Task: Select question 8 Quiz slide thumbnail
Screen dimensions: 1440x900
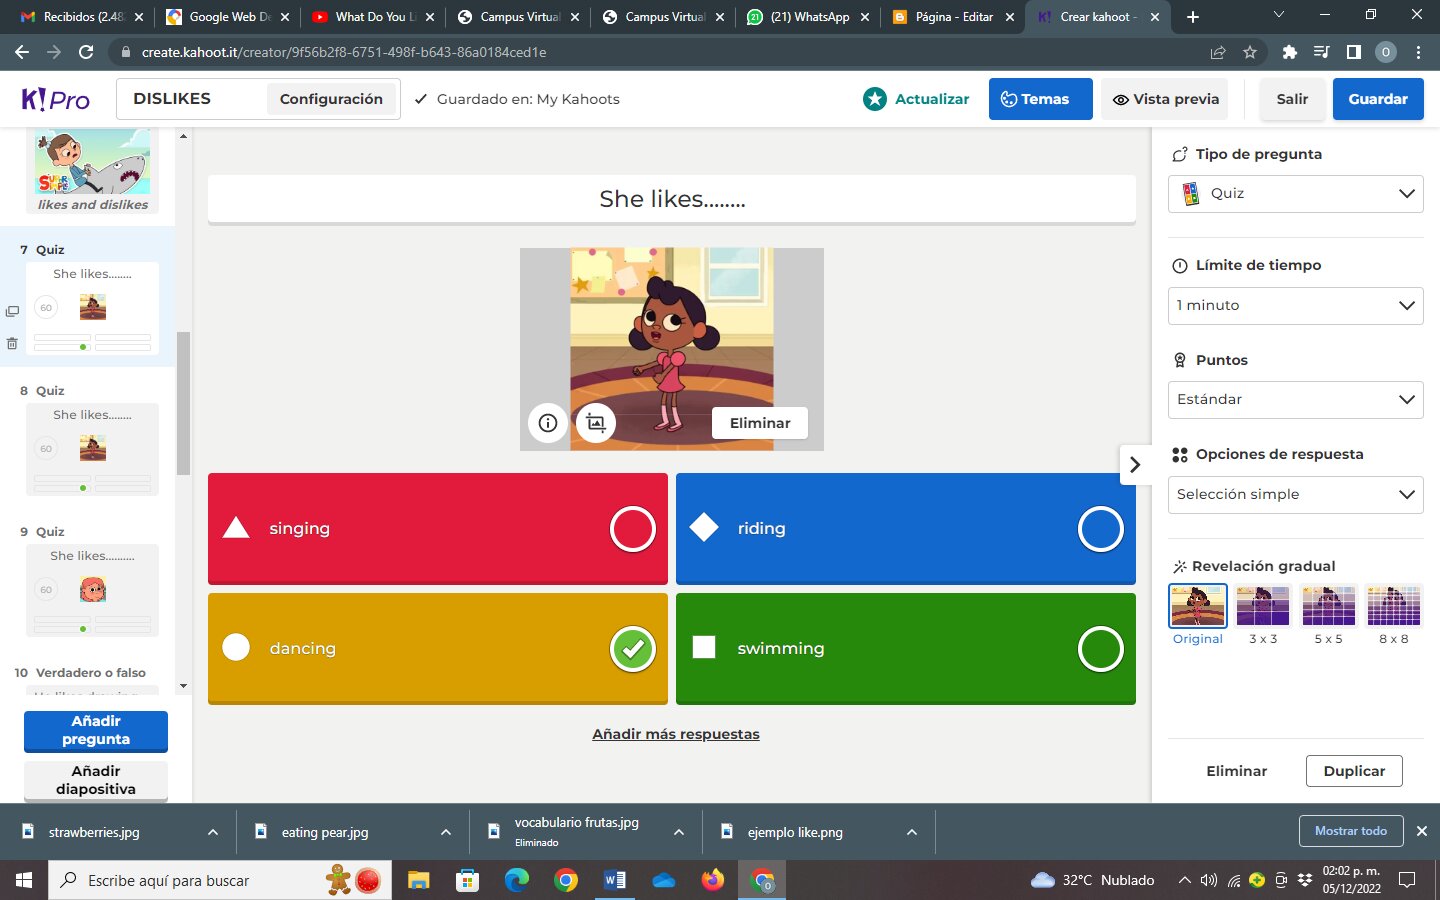Action: click(92, 449)
